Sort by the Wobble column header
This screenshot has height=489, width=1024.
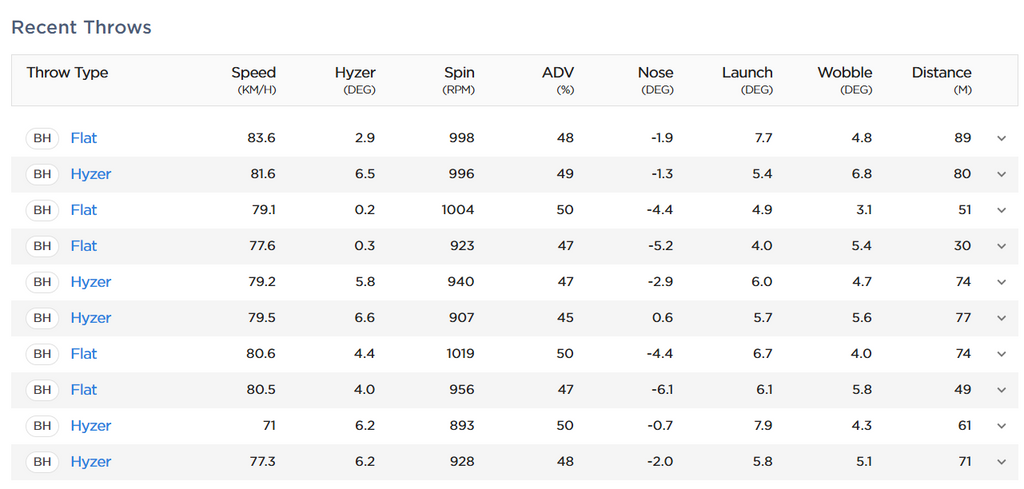click(844, 73)
